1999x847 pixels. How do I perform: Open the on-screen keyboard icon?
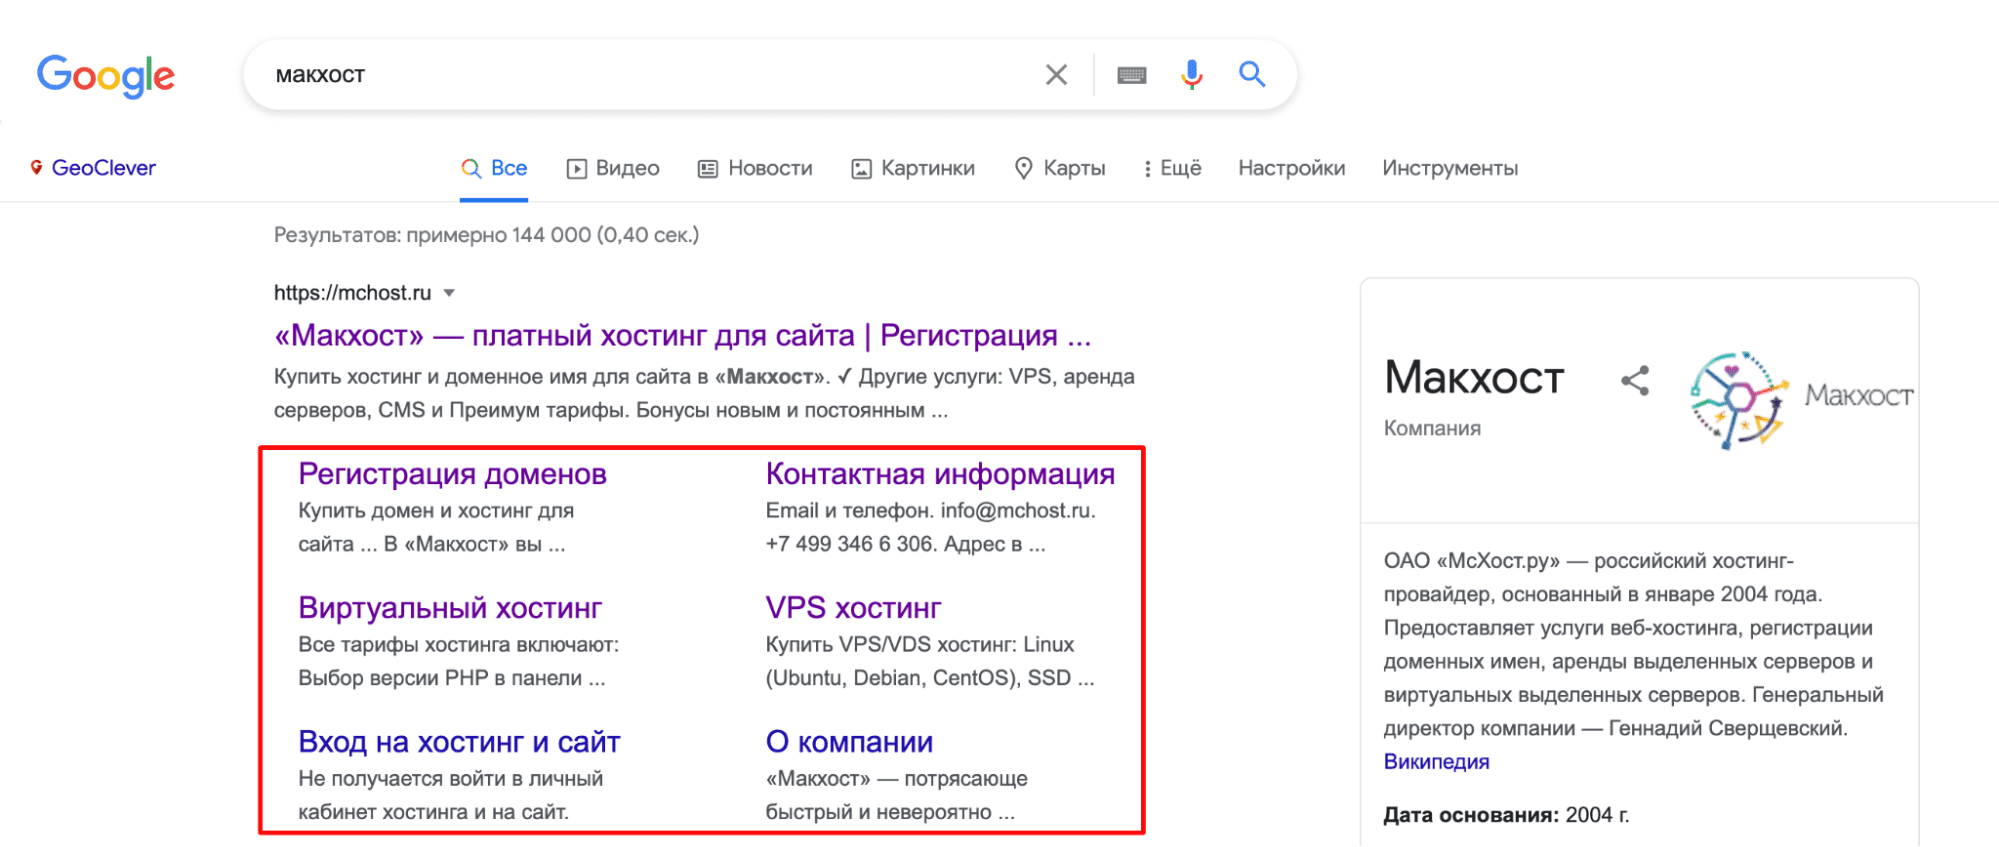1132,75
